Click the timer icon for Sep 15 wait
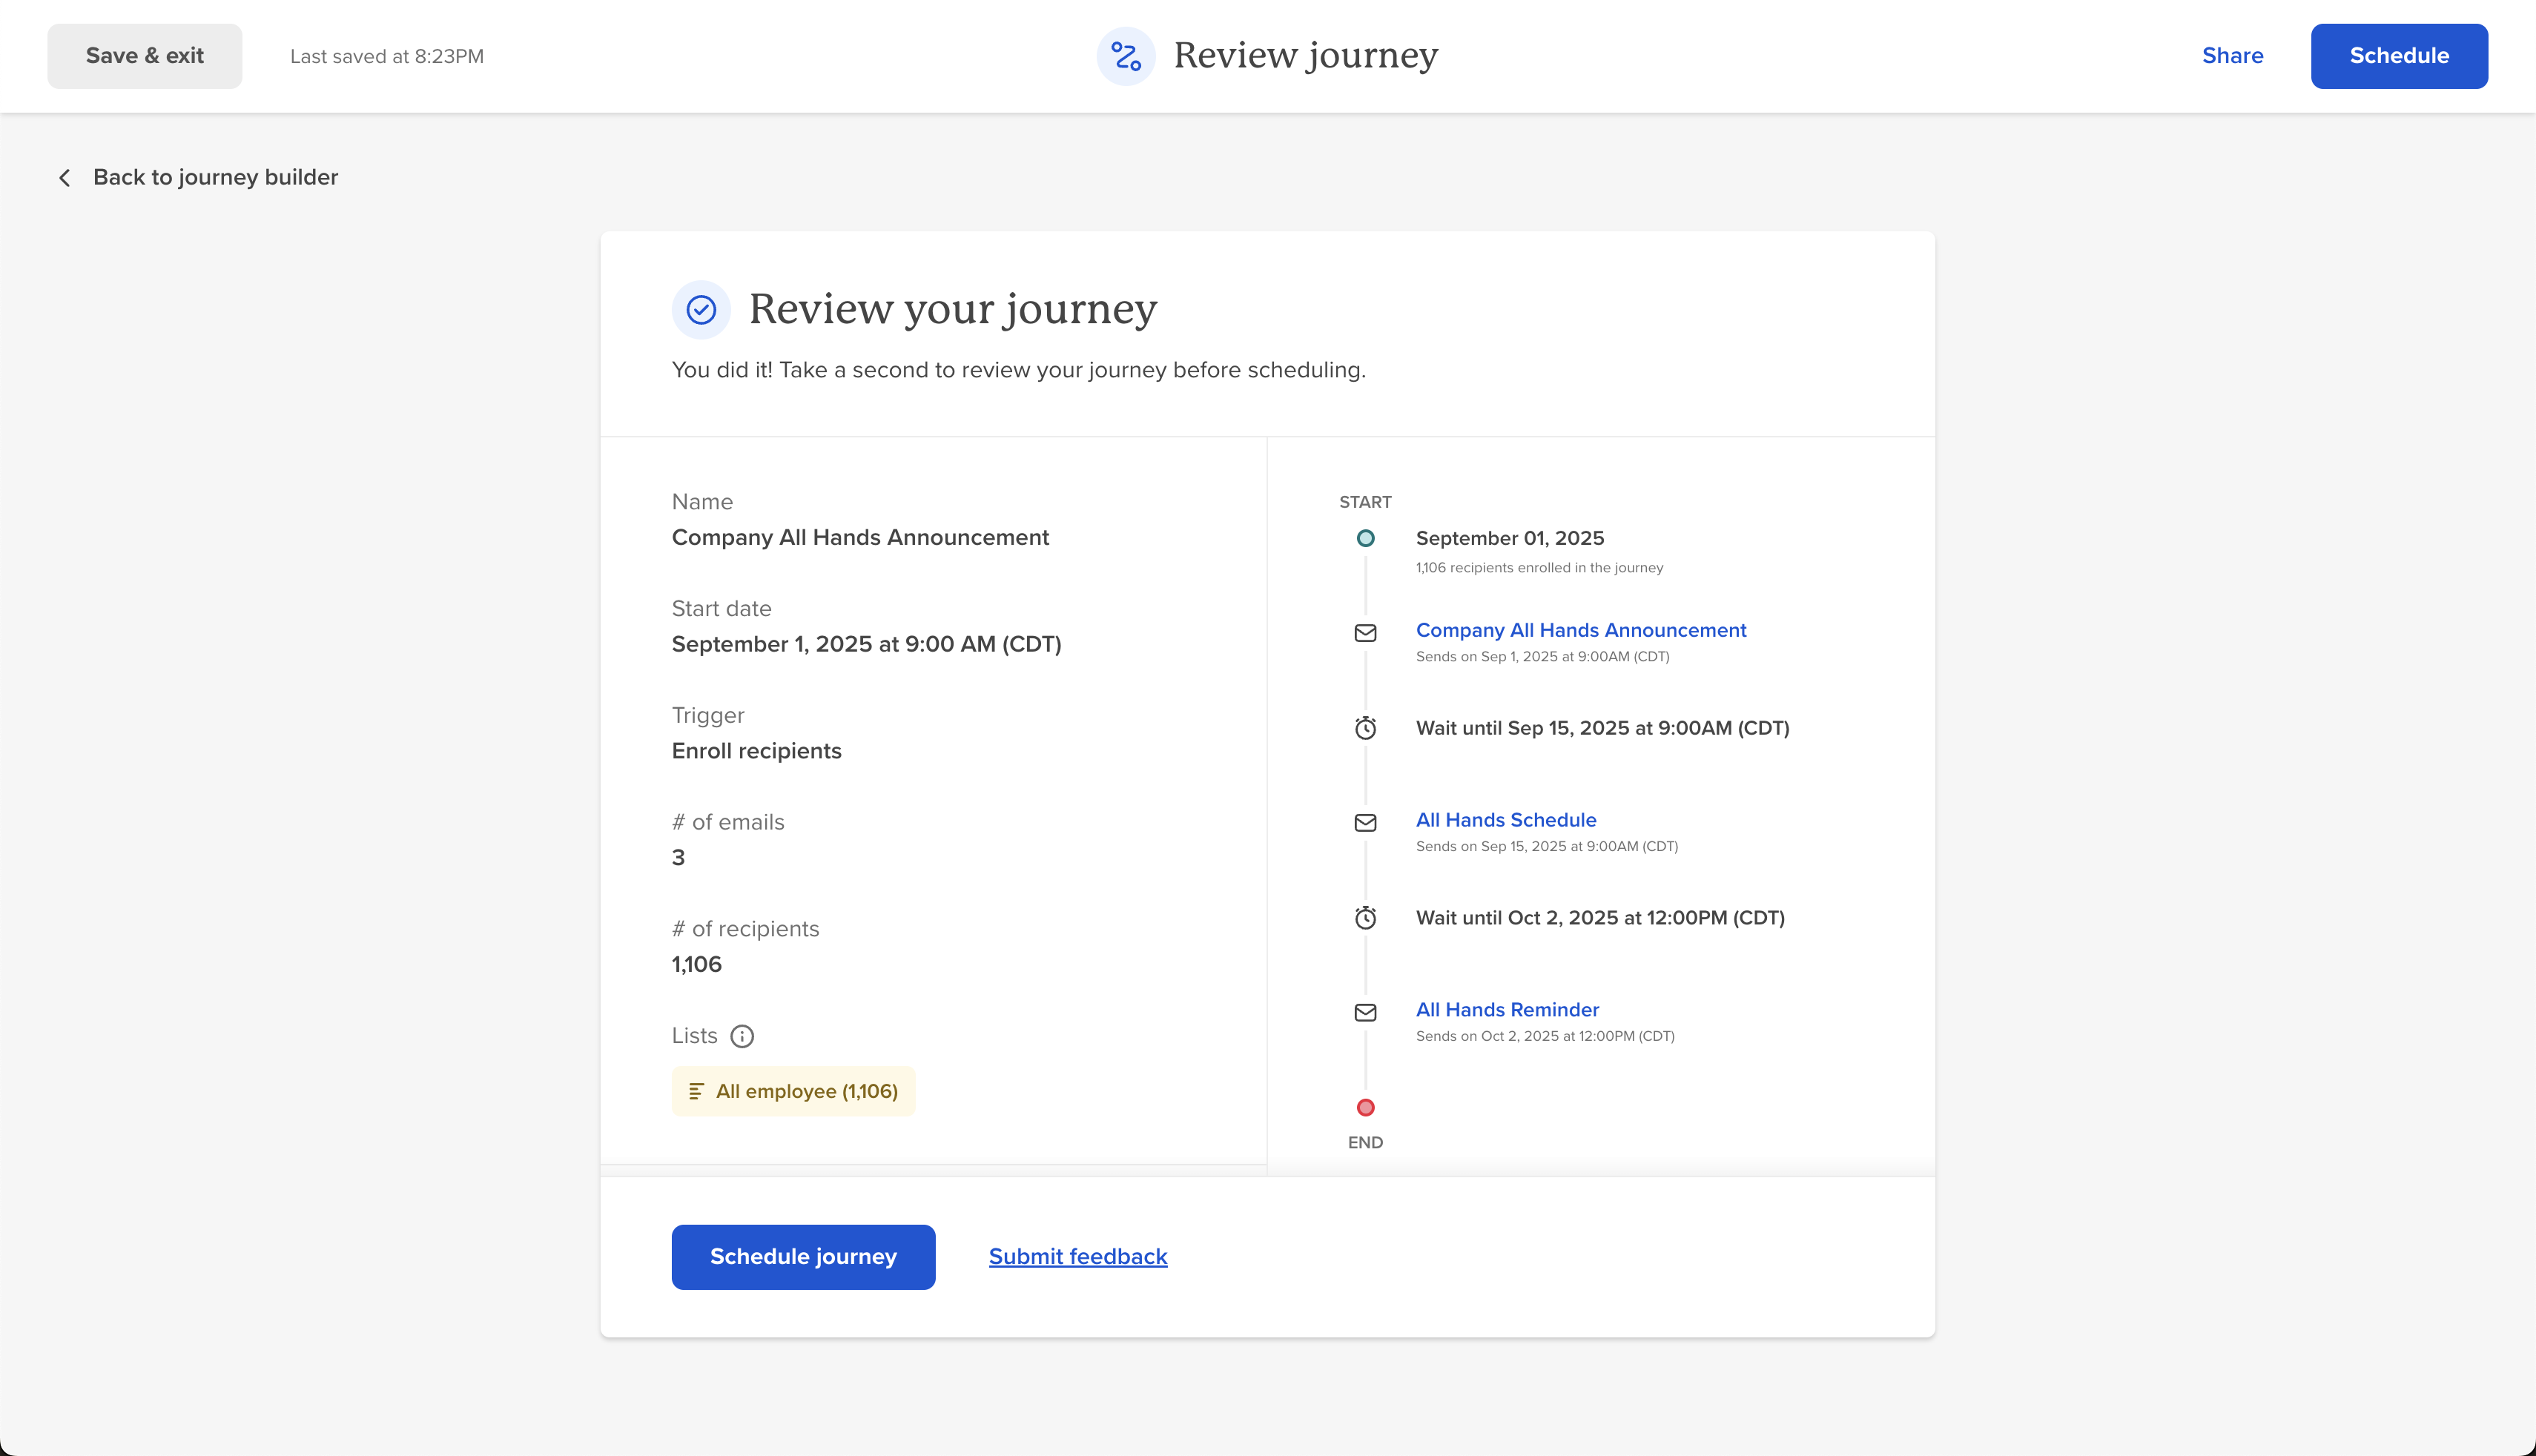 pos(1365,728)
